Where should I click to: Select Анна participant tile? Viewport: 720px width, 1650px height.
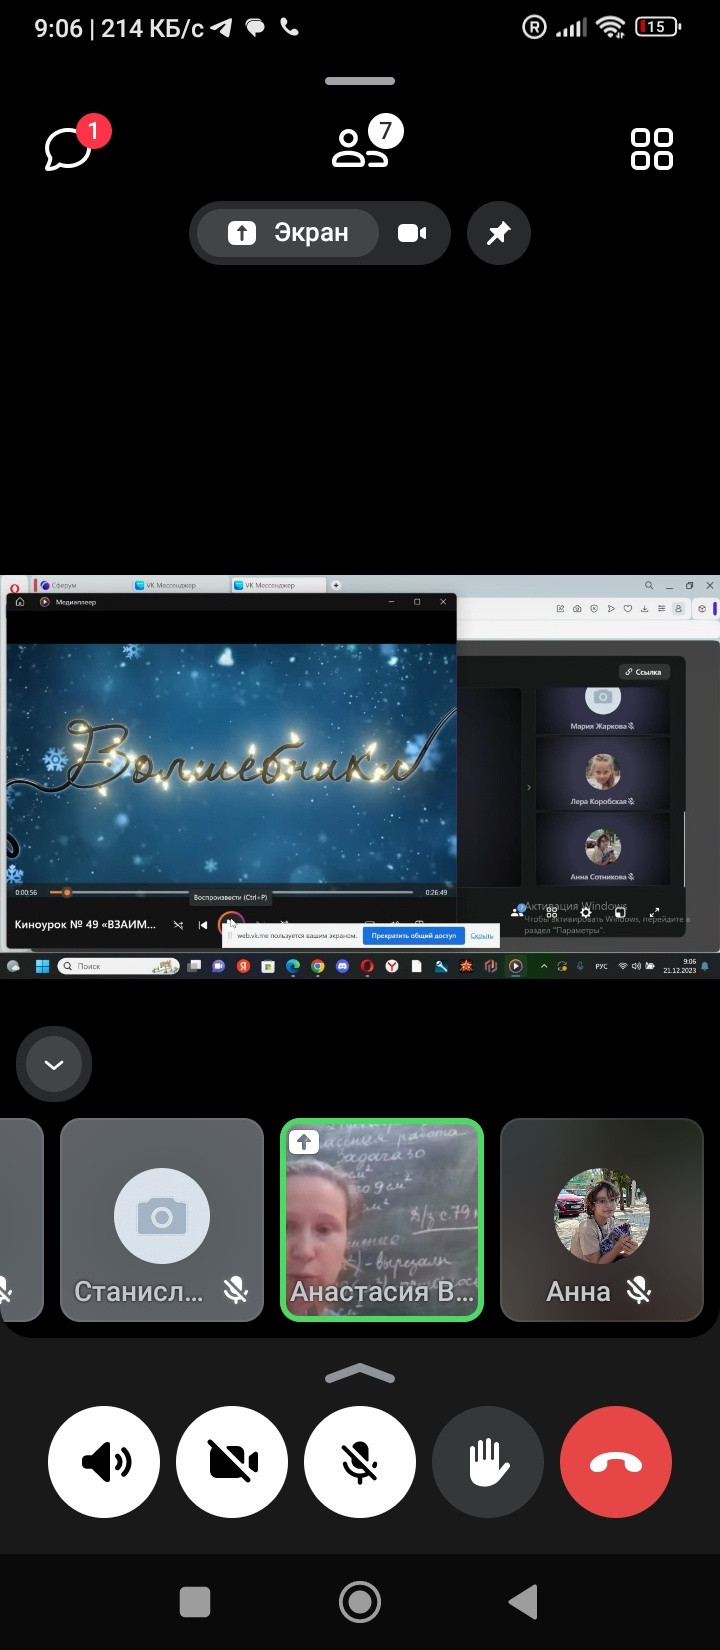pyautogui.click(x=602, y=1220)
